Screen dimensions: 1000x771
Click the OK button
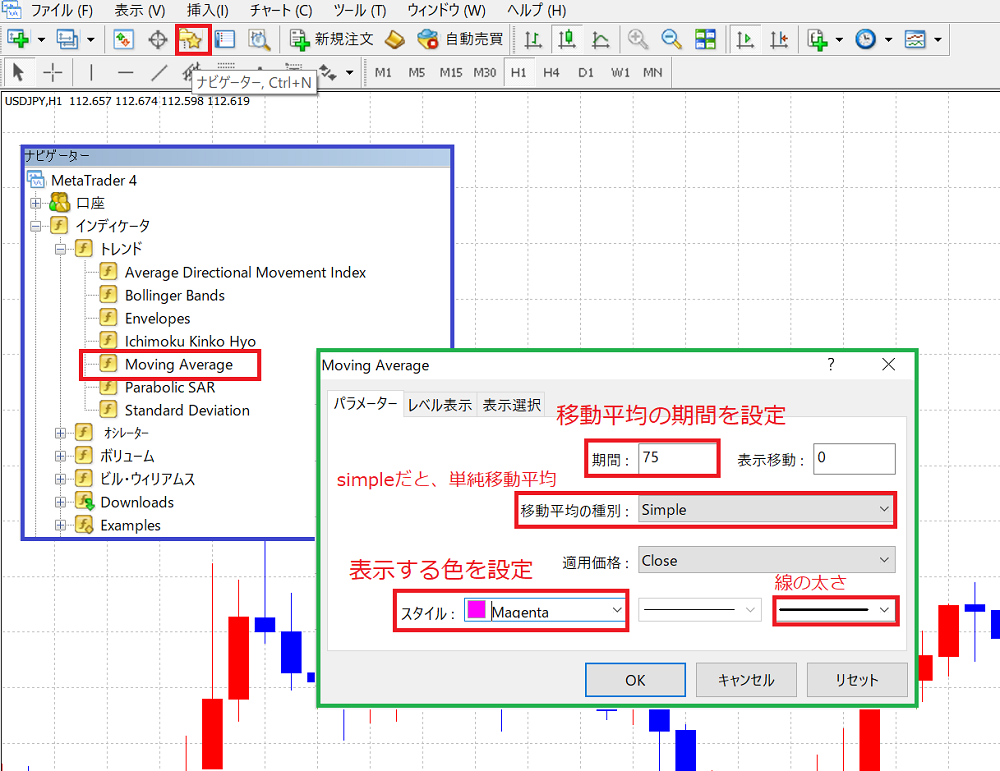coord(635,680)
